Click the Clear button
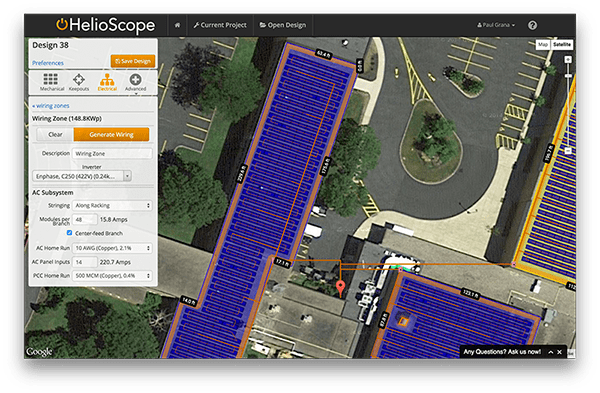Viewport: 600px width, 393px height. [x=55, y=134]
